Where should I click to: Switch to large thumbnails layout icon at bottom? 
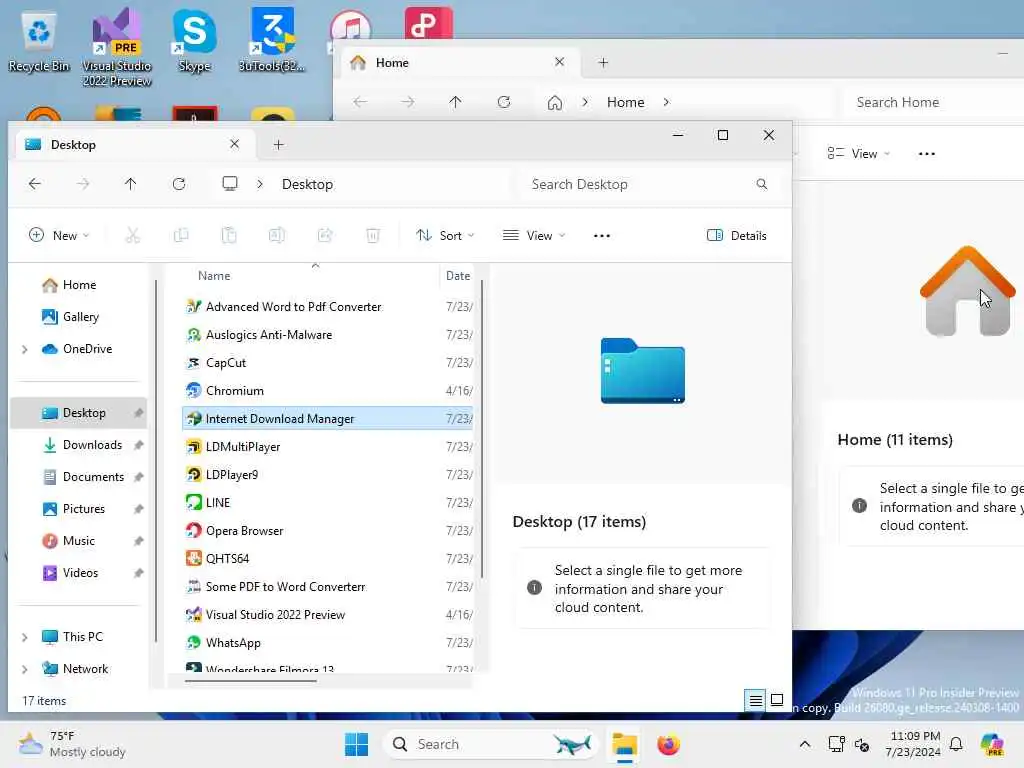[x=777, y=700]
